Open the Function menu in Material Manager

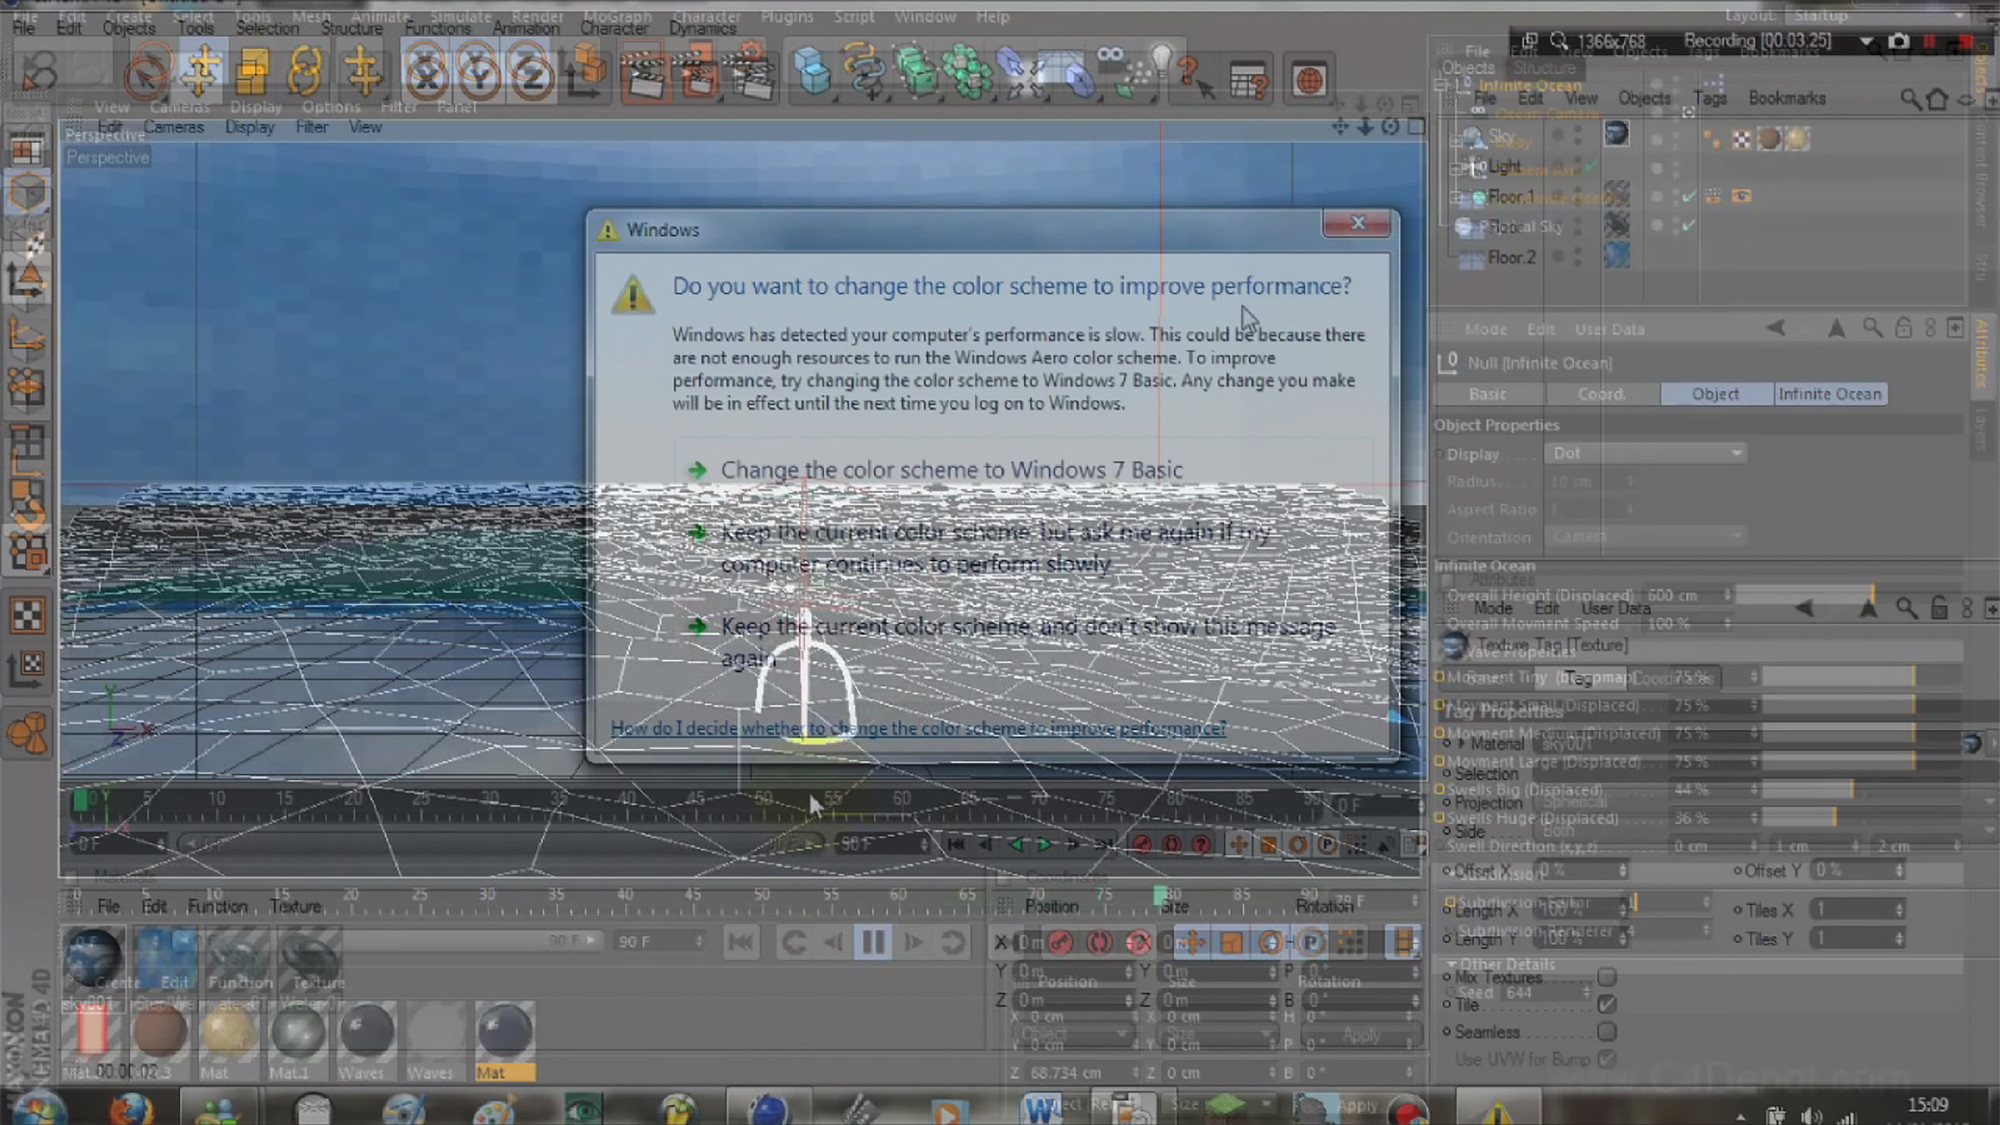[217, 906]
